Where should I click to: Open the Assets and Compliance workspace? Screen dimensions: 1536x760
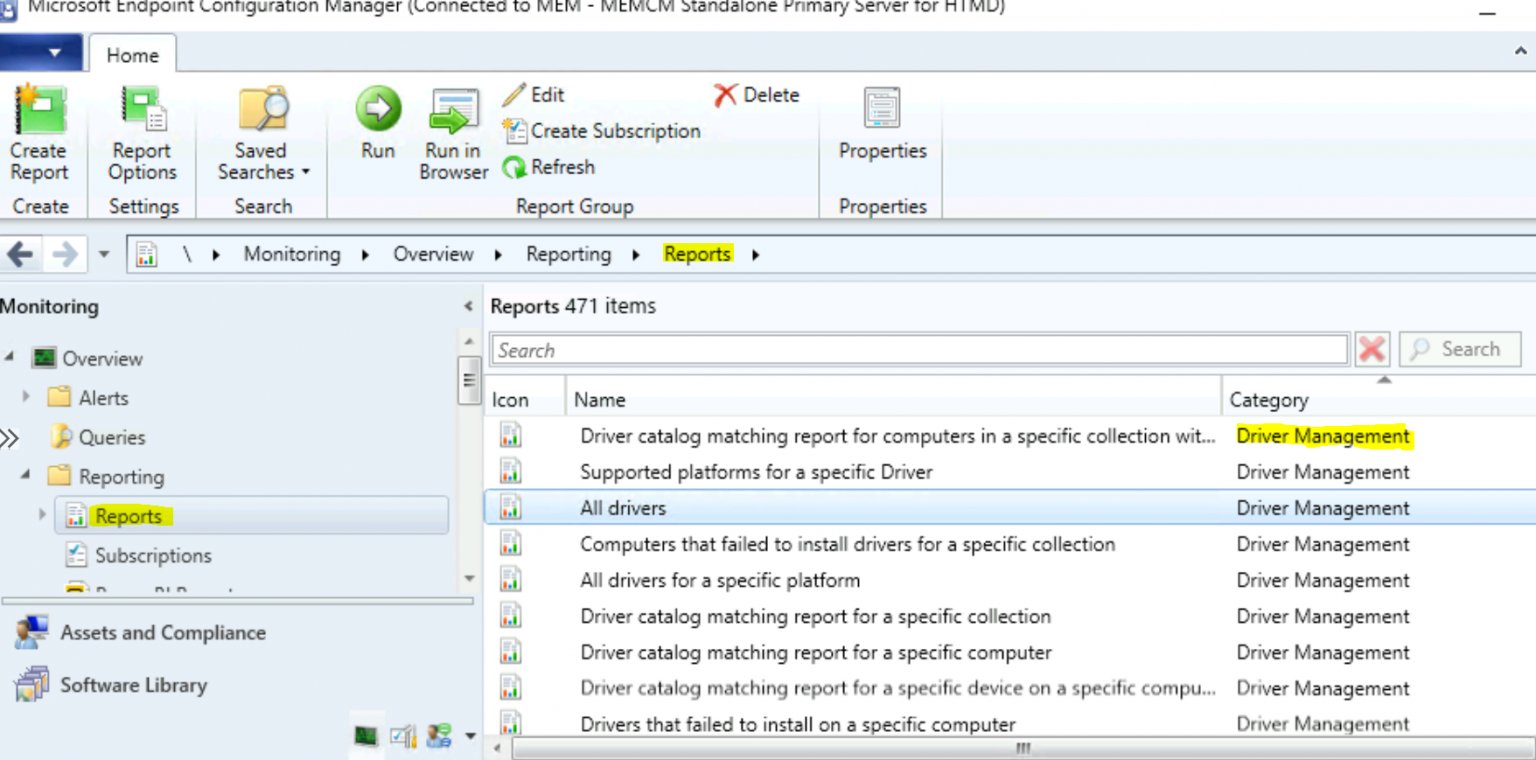coord(162,633)
